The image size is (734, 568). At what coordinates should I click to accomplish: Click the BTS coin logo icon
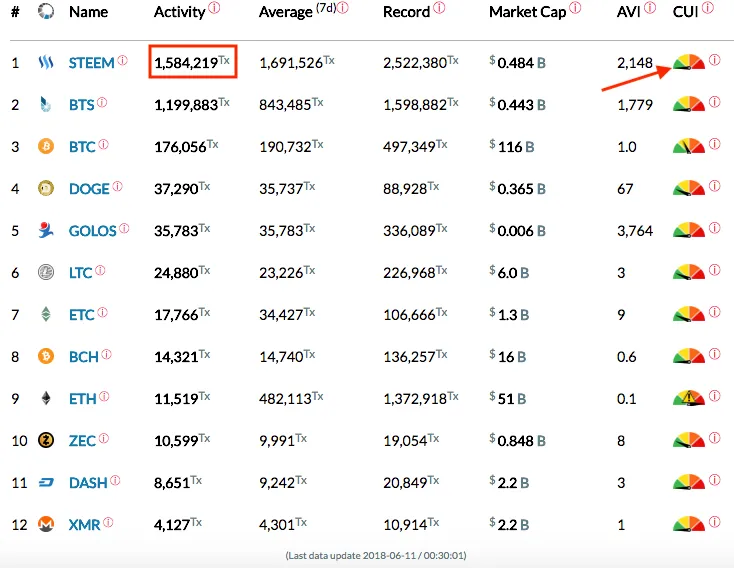tap(45, 104)
